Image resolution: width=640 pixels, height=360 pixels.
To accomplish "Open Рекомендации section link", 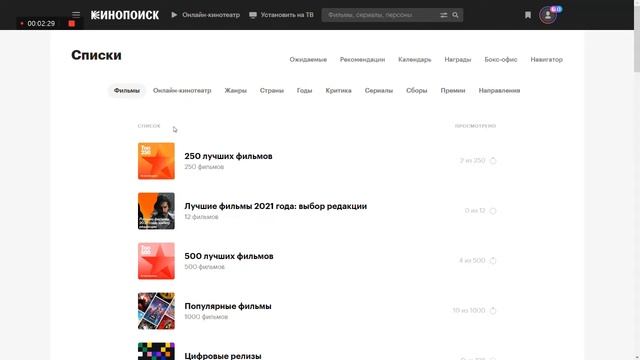I will [x=362, y=60].
